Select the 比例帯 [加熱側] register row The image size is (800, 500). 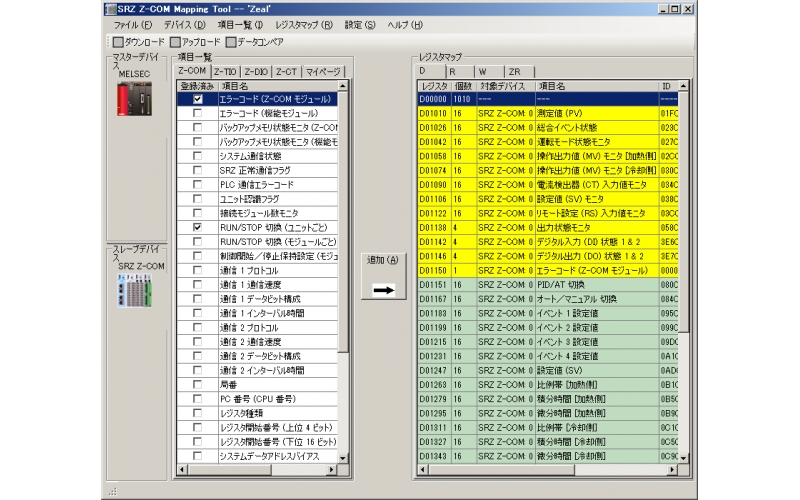(x=548, y=385)
